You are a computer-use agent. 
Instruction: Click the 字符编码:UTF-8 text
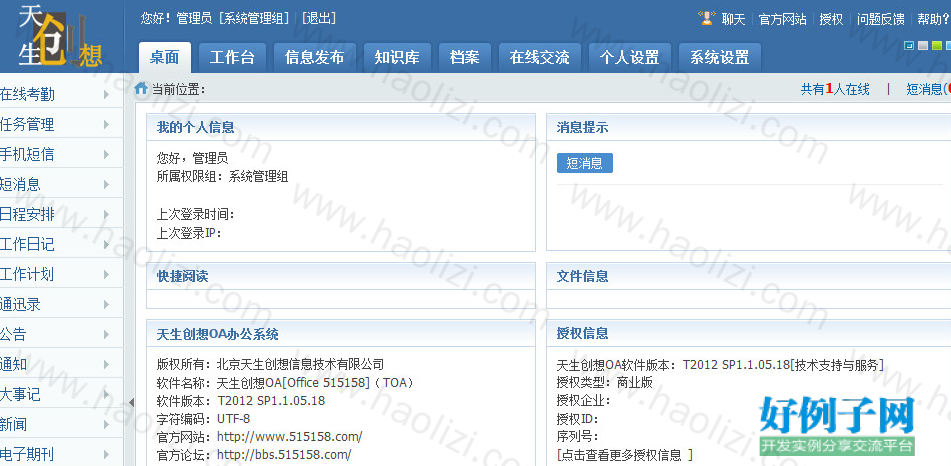(x=203, y=419)
